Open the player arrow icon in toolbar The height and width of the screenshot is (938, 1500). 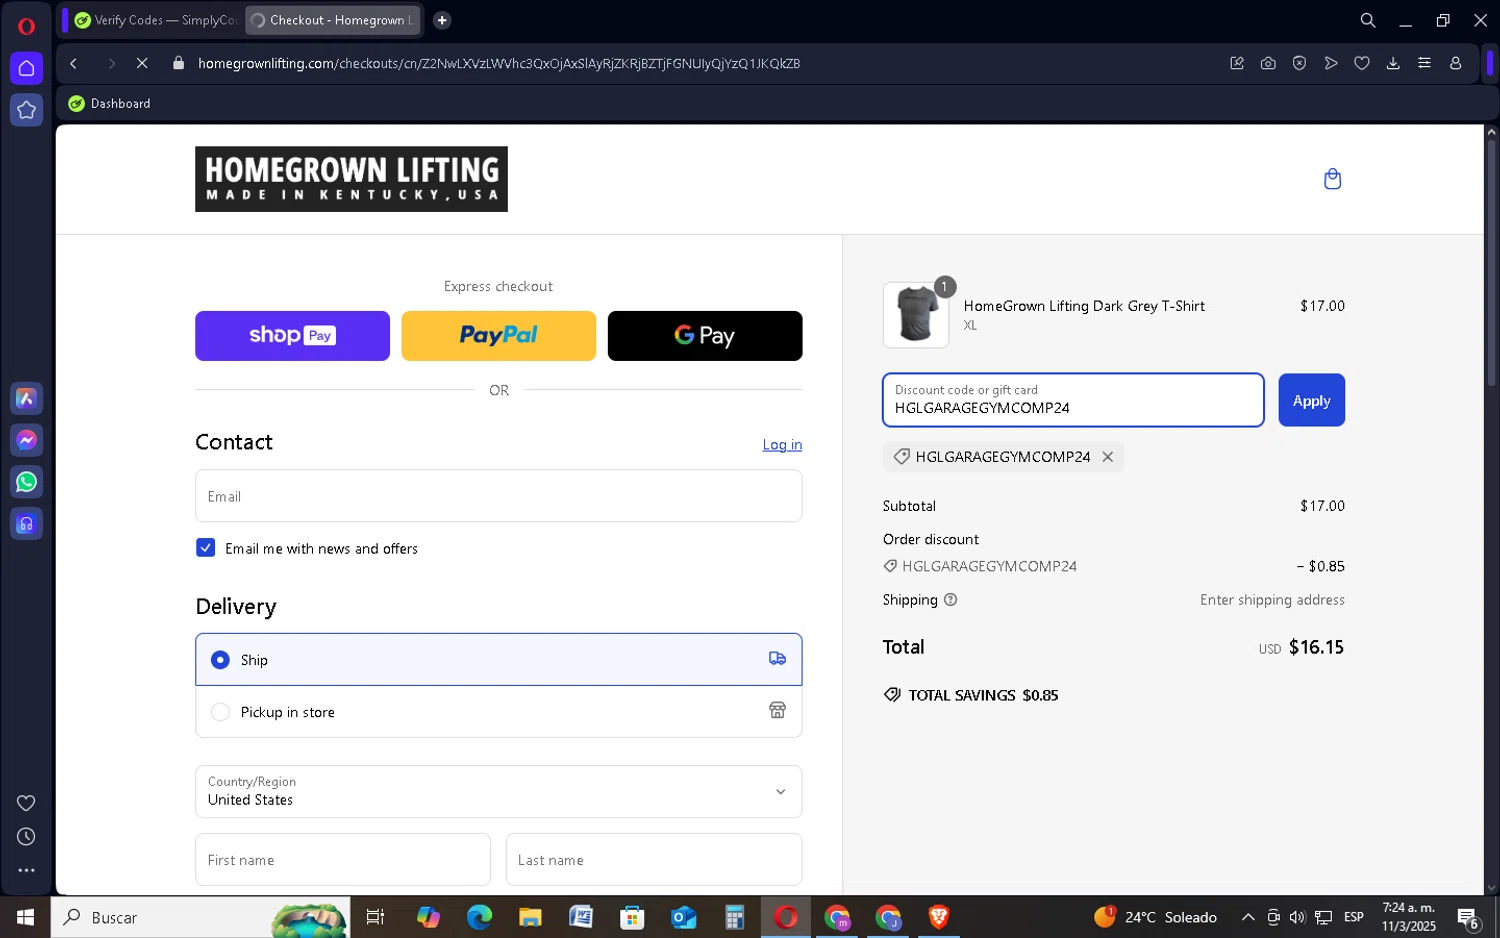(1331, 63)
